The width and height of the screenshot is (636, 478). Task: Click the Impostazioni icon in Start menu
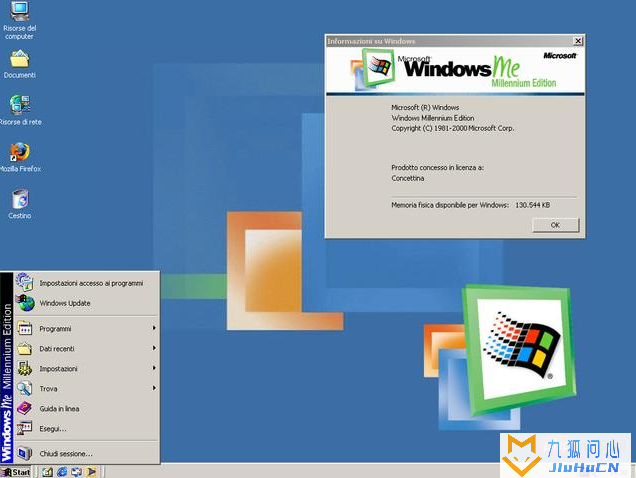(25, 368)
